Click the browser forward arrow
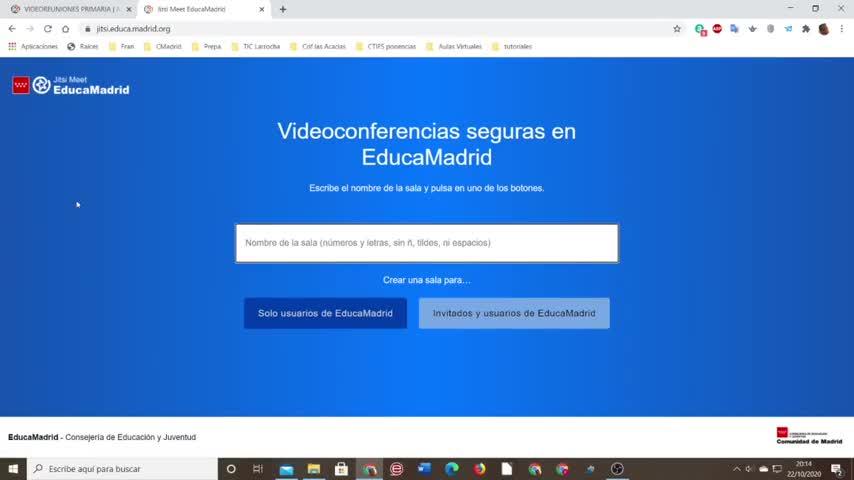Screen dimensions: 854x480 point(30,29)
